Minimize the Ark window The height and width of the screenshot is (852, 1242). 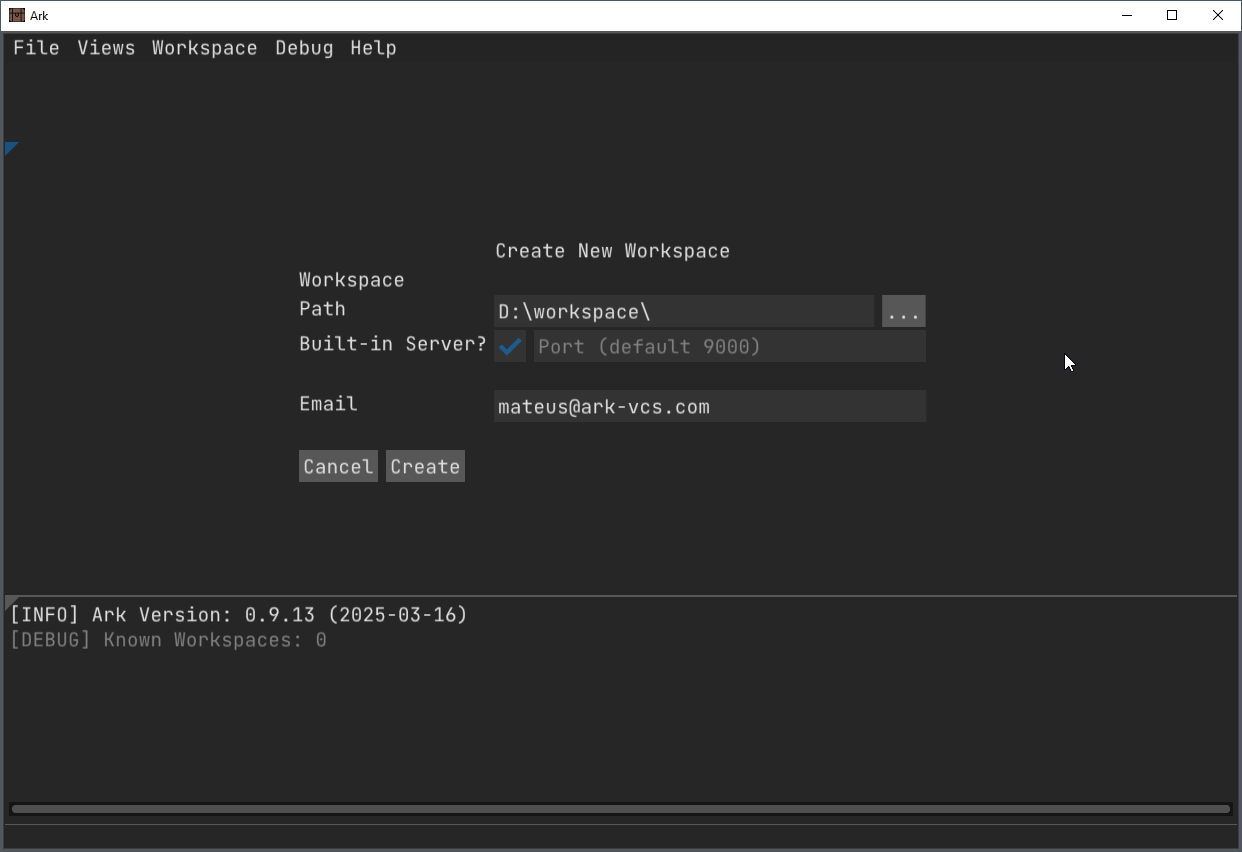1126,15
